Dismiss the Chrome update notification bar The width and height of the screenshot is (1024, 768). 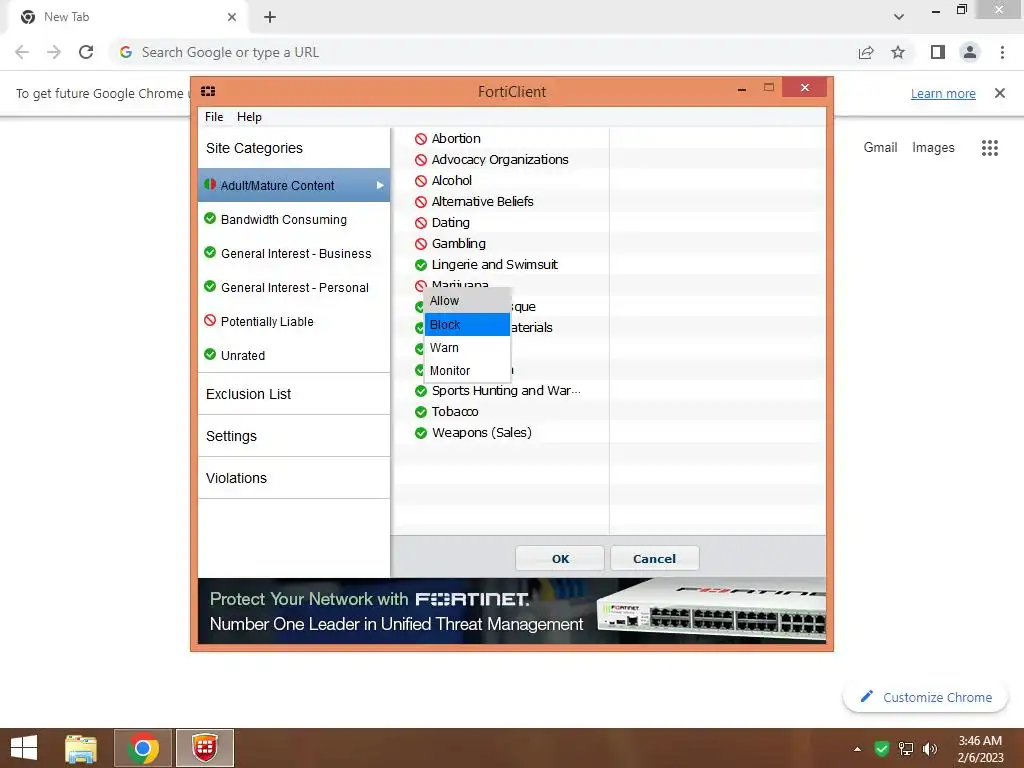pos(999,93)
